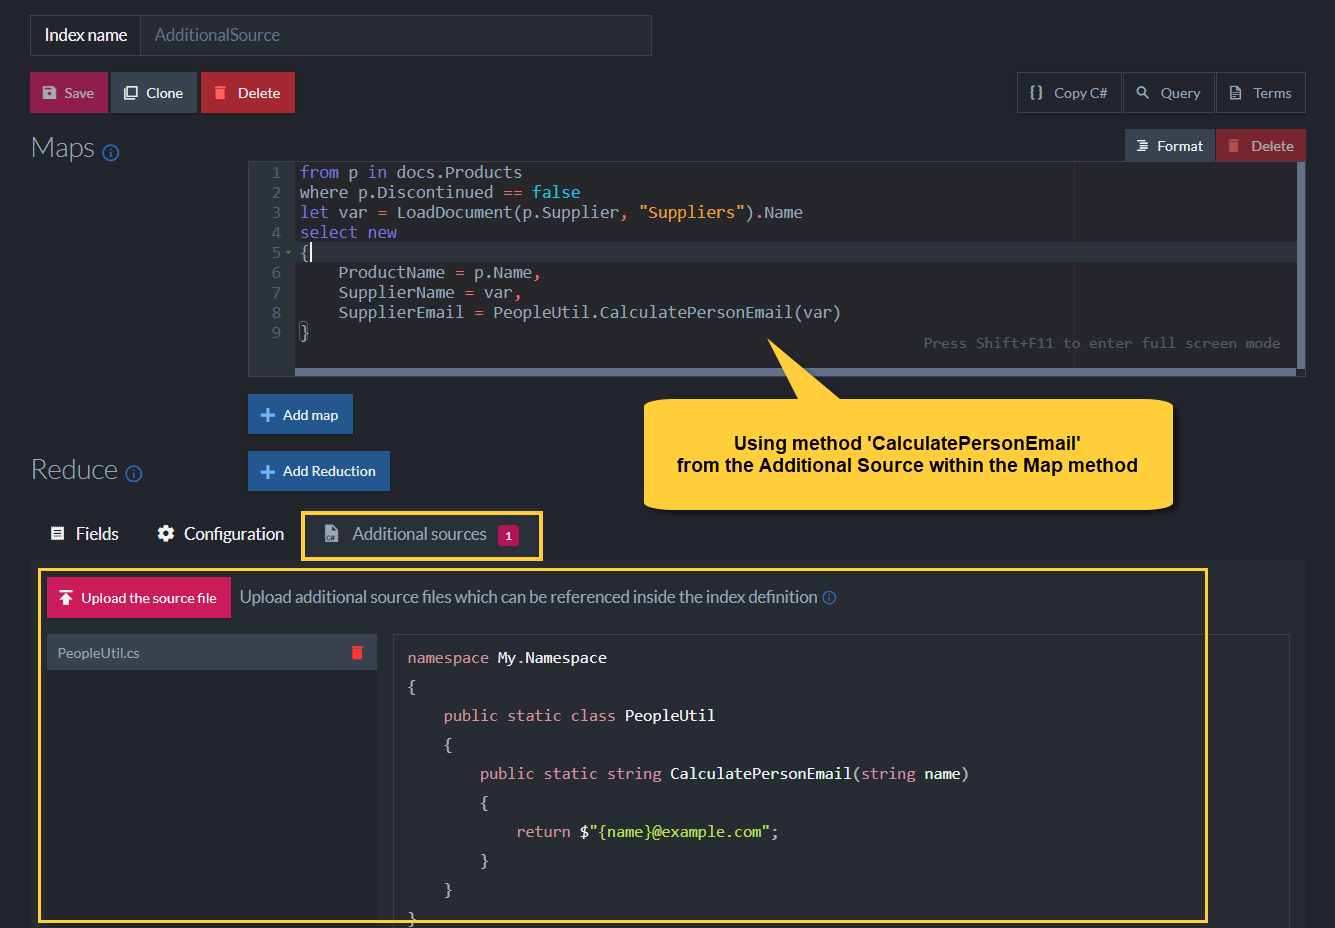The width and height of the screenshot is (1335, 928).
Task: Open Query for this index
Action: (1168, 93)
